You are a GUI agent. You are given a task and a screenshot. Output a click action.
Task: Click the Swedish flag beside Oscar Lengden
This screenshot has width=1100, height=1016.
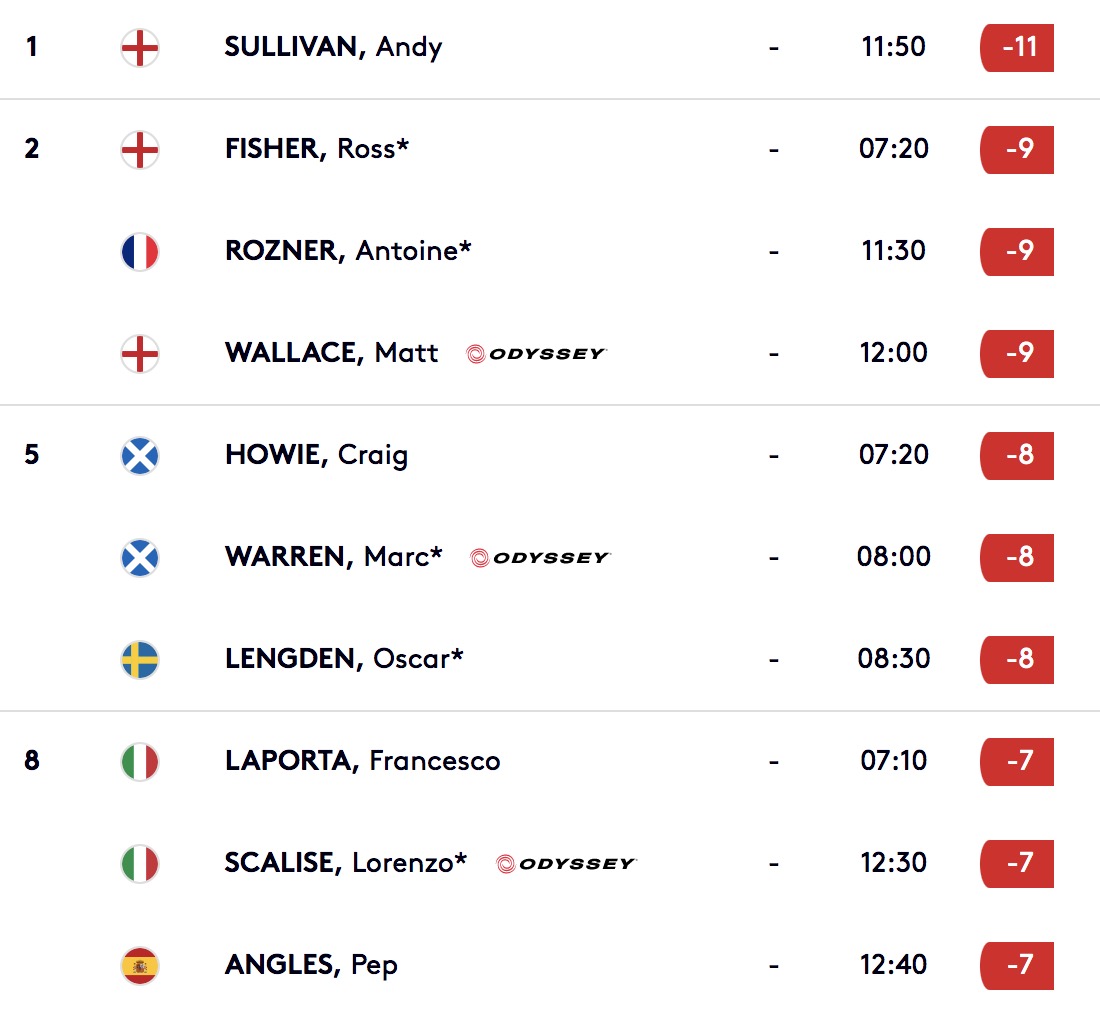pyautogui.click(x=140, y=660)
